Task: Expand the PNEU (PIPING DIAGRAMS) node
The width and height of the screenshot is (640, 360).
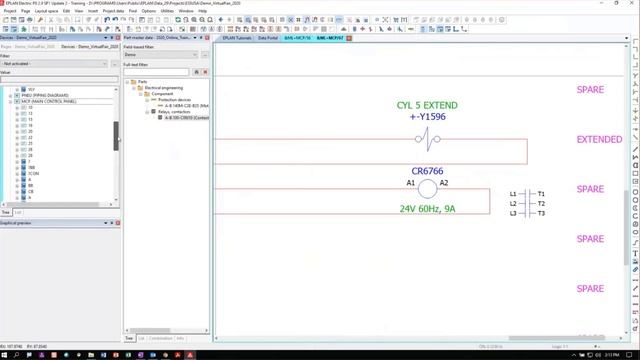Action: coord(11,96)
